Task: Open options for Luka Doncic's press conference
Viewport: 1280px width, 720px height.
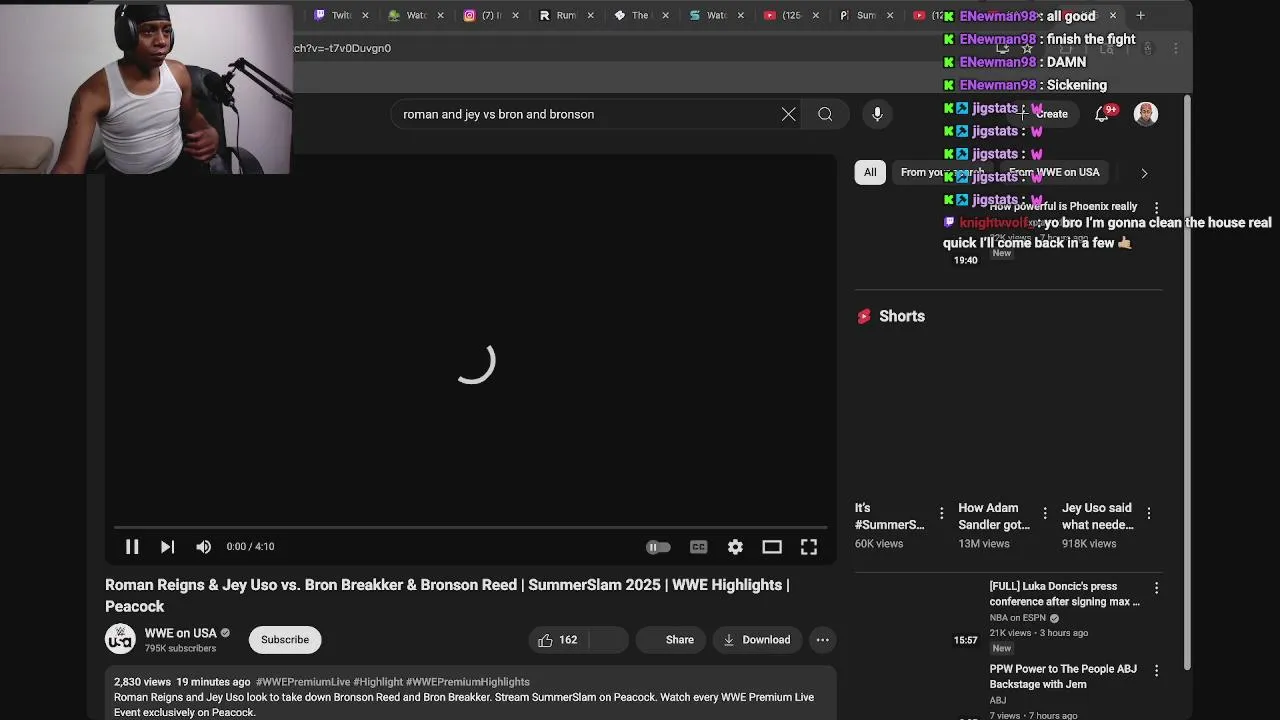Action: [1156, 588]
